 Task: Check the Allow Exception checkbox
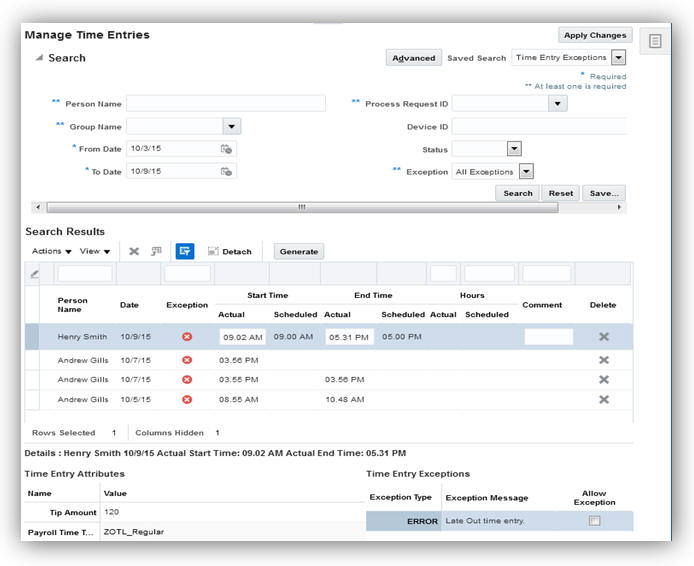point(594,521)
